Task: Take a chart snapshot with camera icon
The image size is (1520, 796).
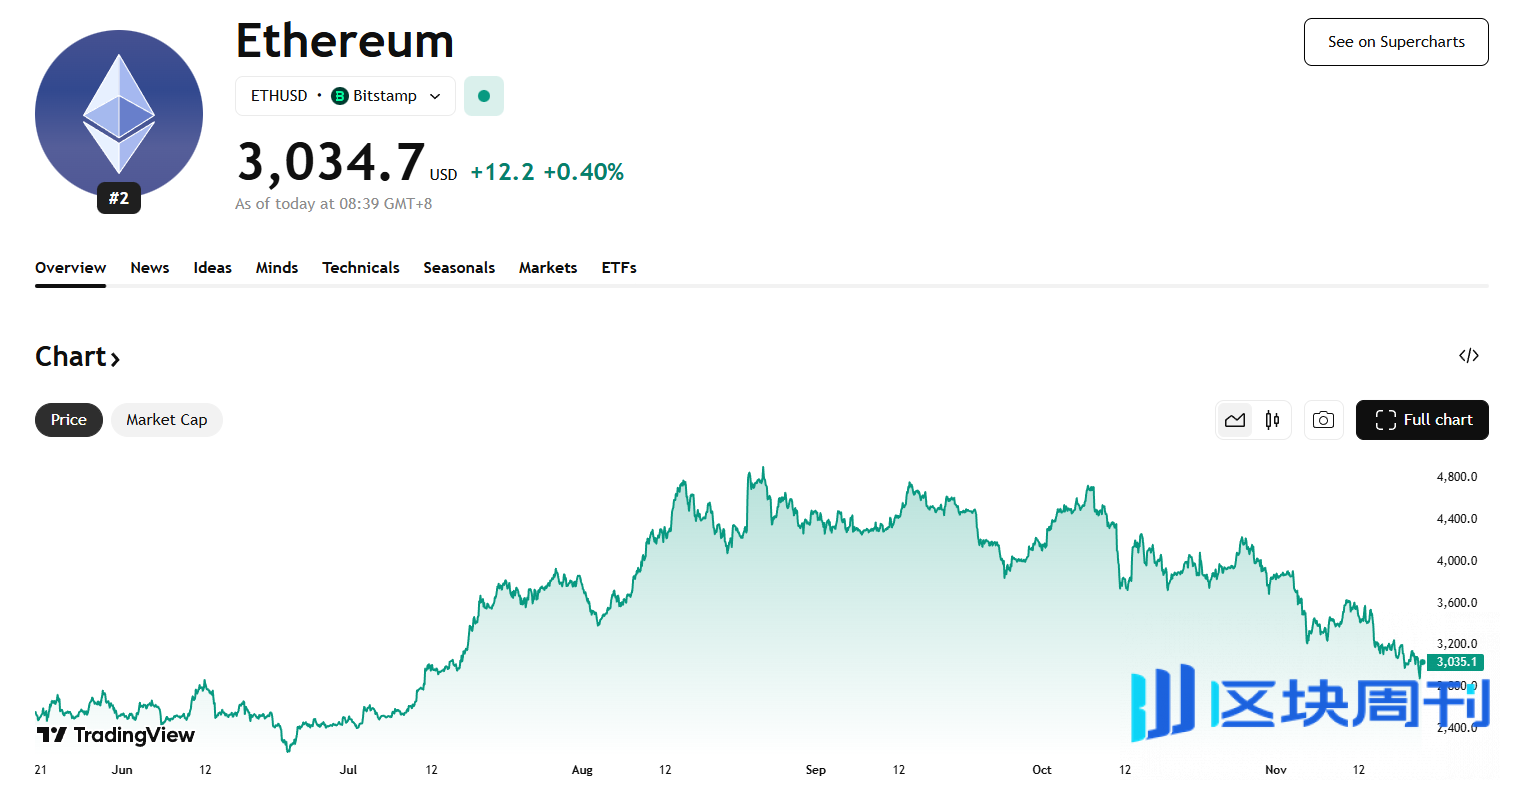Action: (1323, 420)
